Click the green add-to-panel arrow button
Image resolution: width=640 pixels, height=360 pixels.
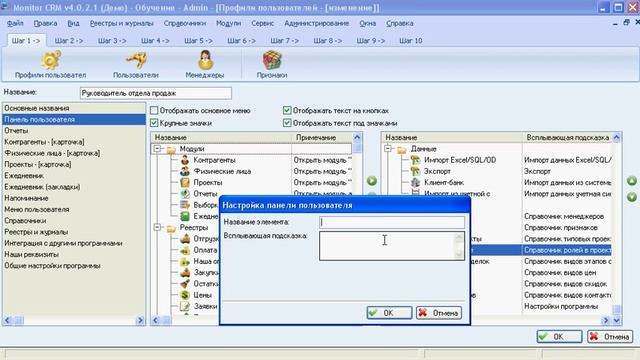pos(371,181)
